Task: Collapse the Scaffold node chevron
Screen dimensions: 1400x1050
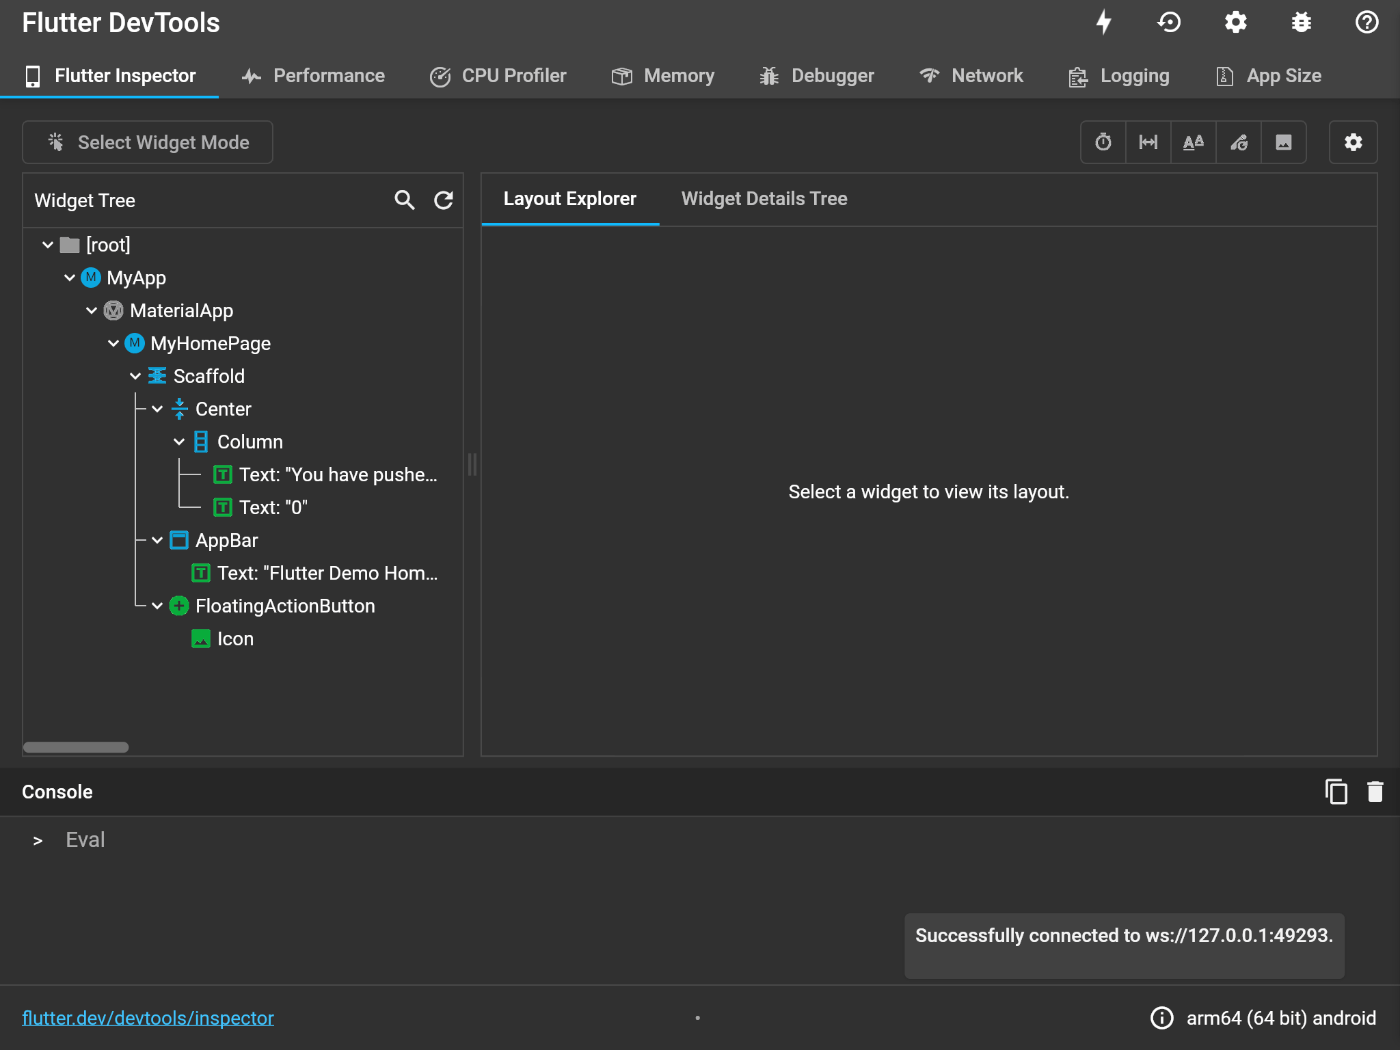Action: 135,376
